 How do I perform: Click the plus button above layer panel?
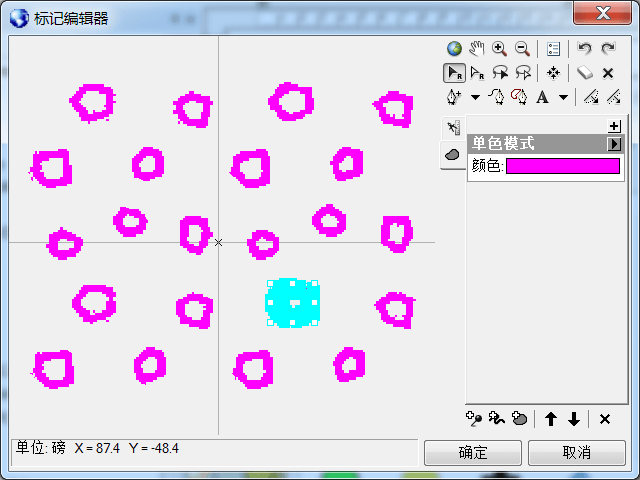[614, 126]
